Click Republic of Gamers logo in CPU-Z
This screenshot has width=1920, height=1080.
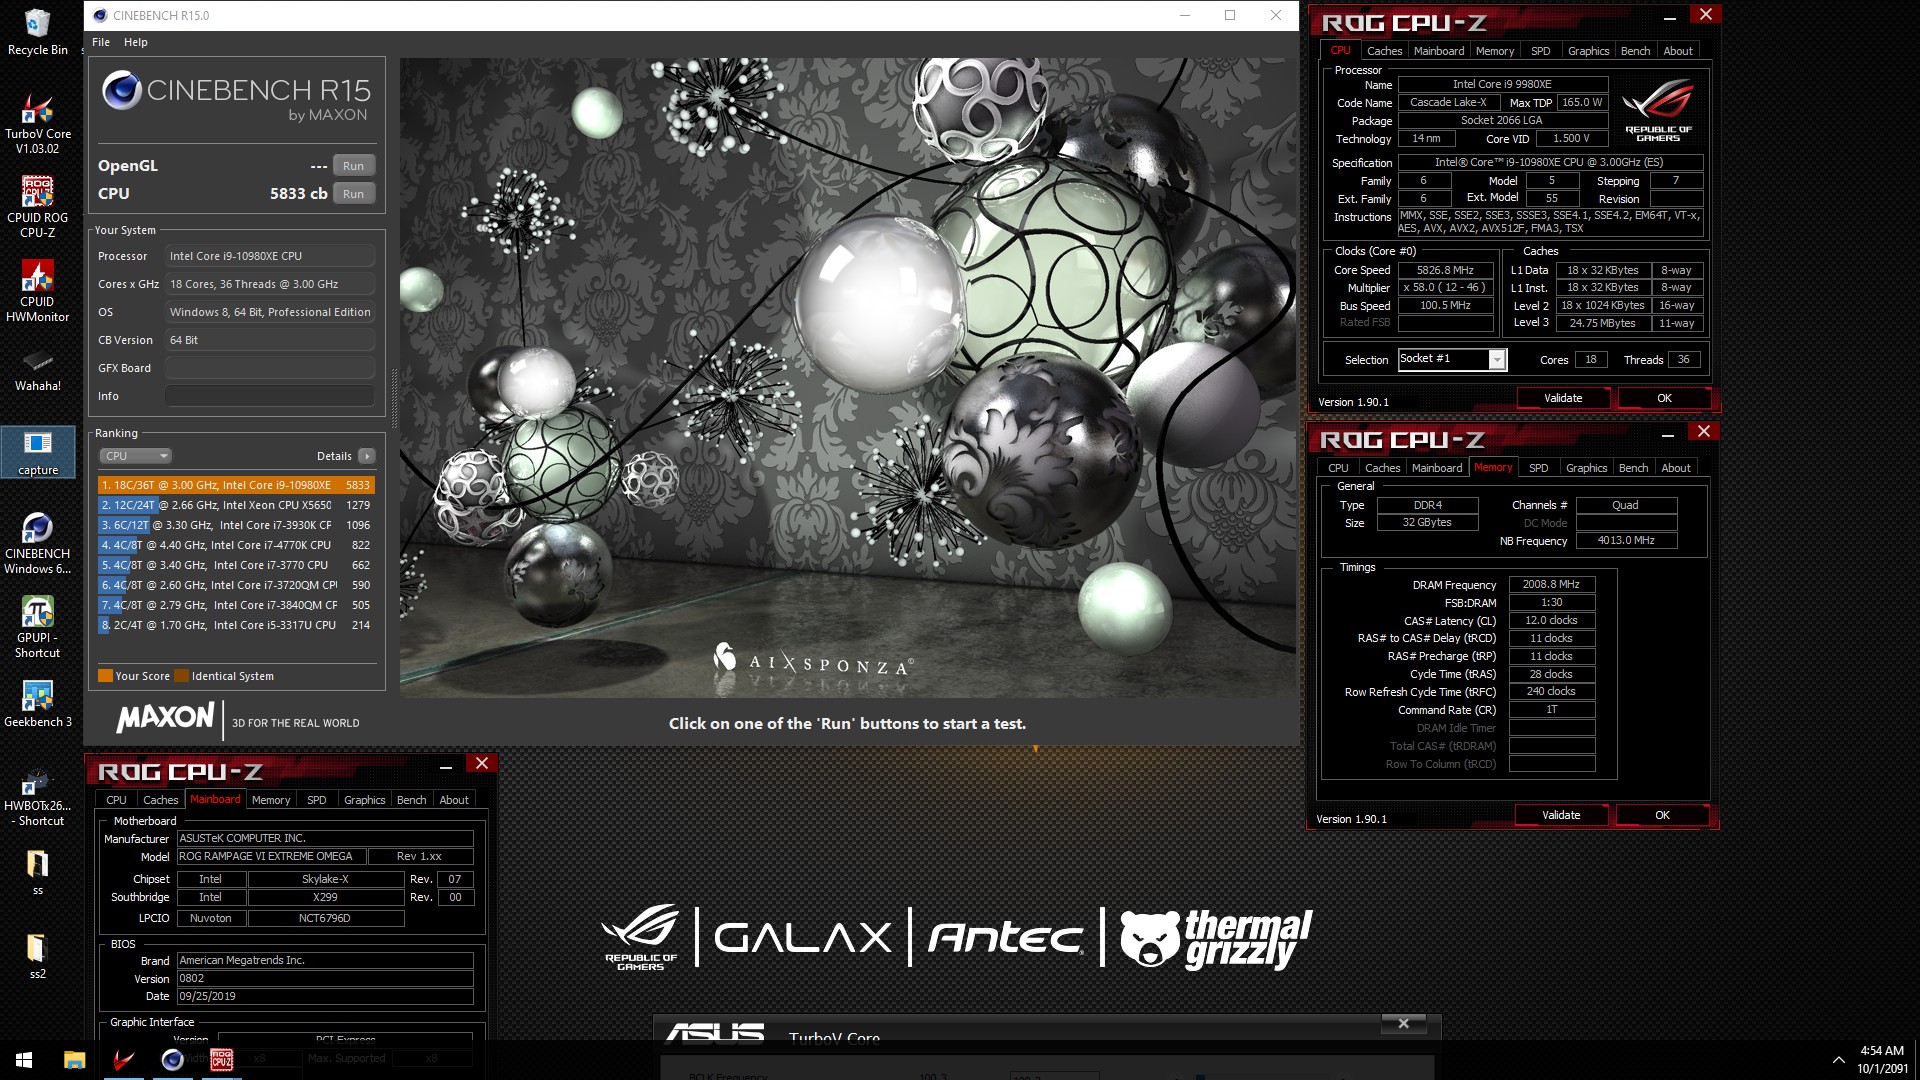coord(1658,112)
